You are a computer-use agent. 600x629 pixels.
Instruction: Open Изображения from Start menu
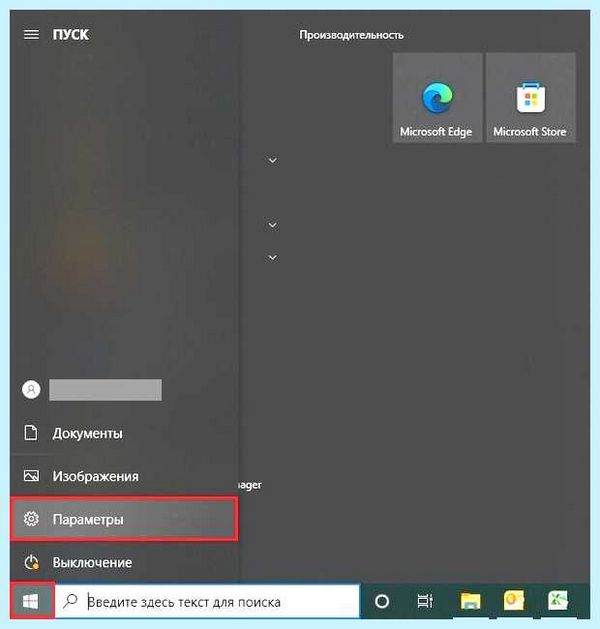point(122,476)
